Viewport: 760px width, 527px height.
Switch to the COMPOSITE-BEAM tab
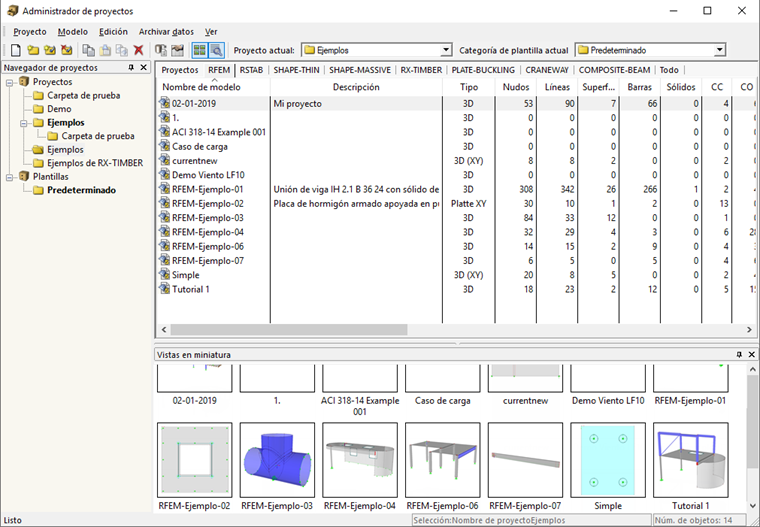(x=614, y=70)
